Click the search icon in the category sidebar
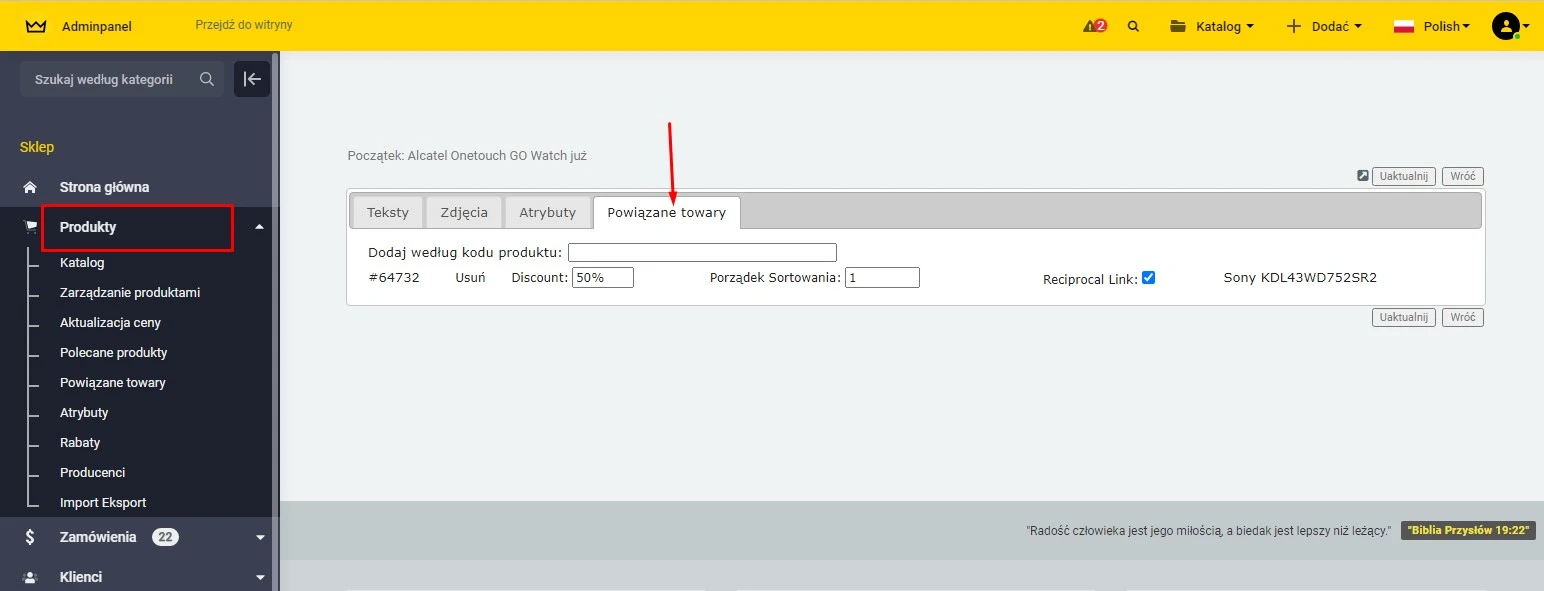1544x591 pixels. click(207, 78)
